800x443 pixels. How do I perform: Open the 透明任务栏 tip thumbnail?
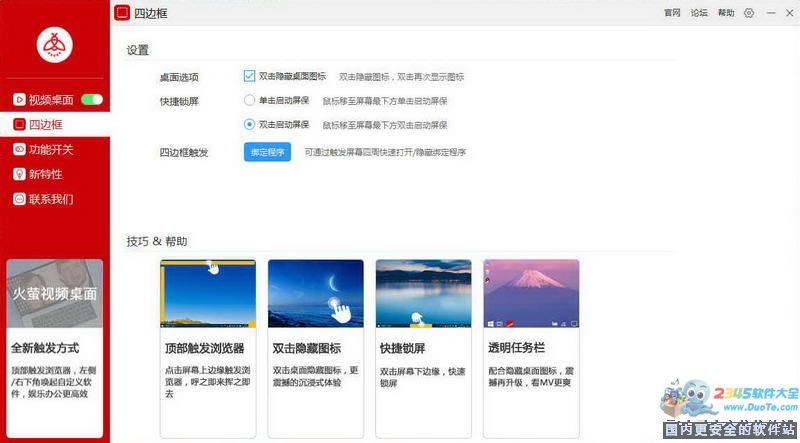pos(531,293)
